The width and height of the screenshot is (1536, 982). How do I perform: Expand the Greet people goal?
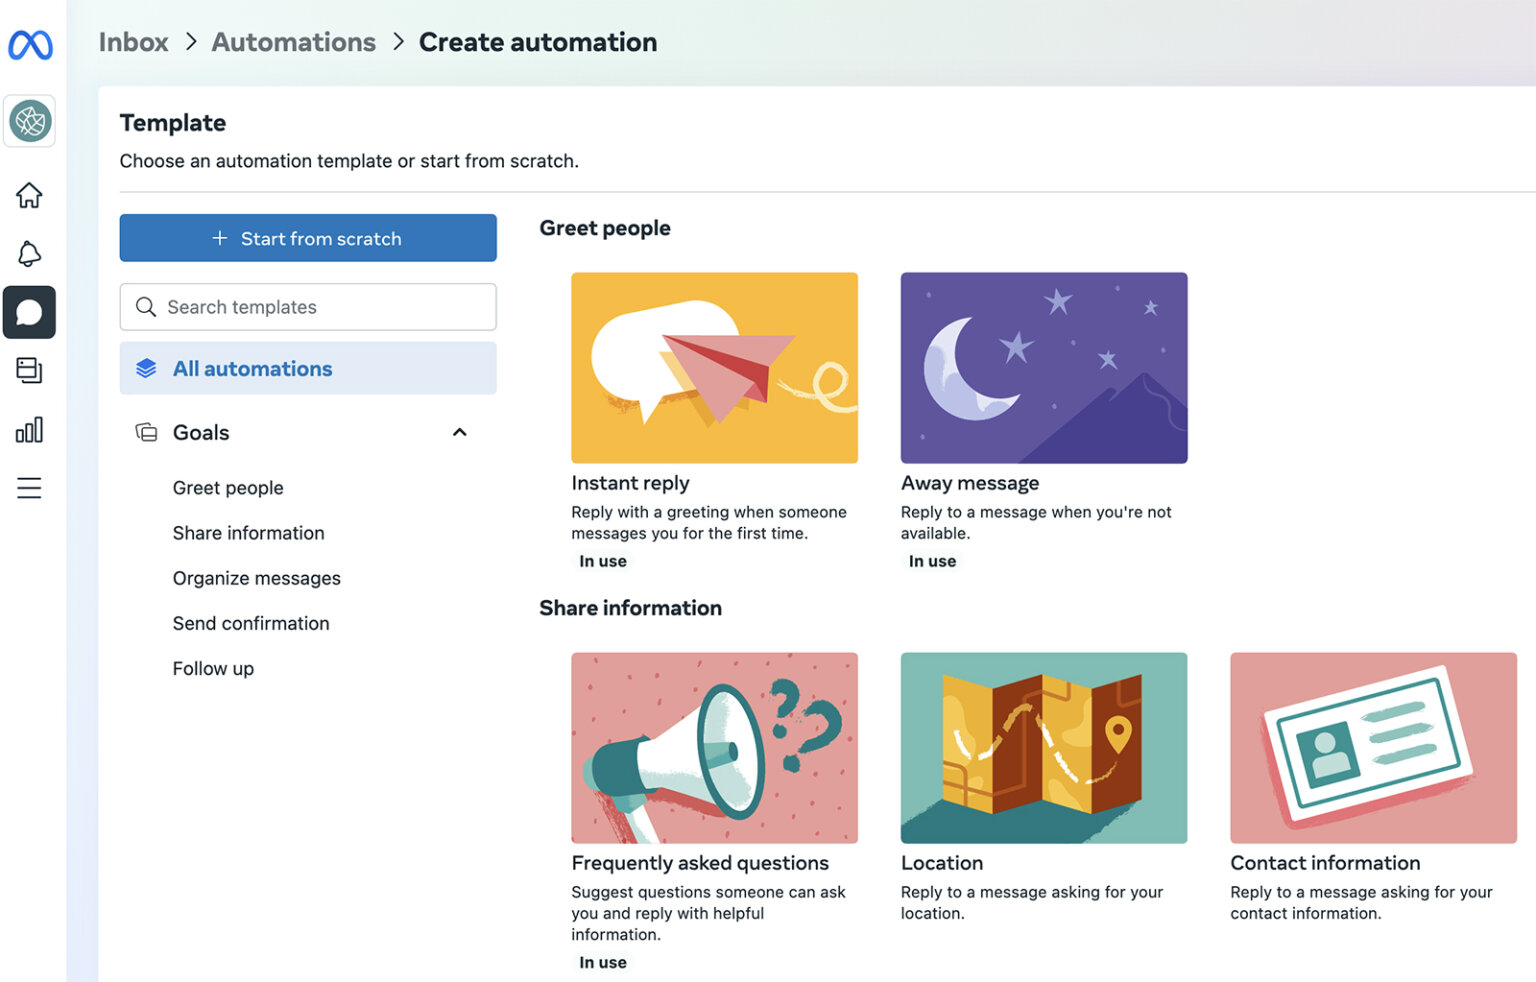(x=228, y=487)
